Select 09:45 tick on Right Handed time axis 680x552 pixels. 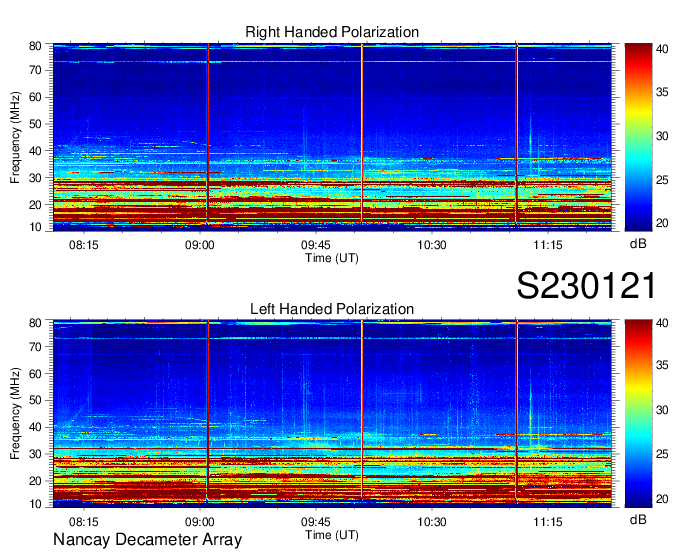(x=316, y=245)
